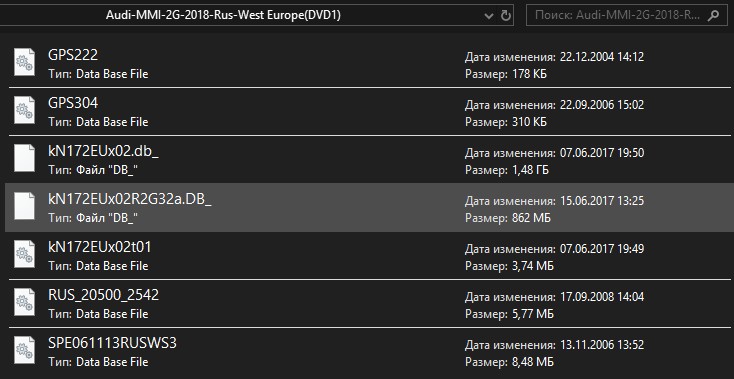Click the search magnifier icon
Screen dimensions: 734x379
click(713, 15)
